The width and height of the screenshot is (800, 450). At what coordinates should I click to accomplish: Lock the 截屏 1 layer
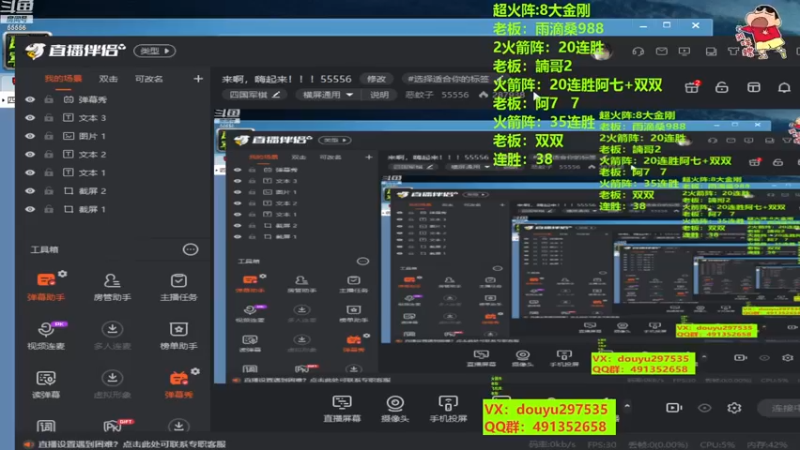click(x=48, y=209)
